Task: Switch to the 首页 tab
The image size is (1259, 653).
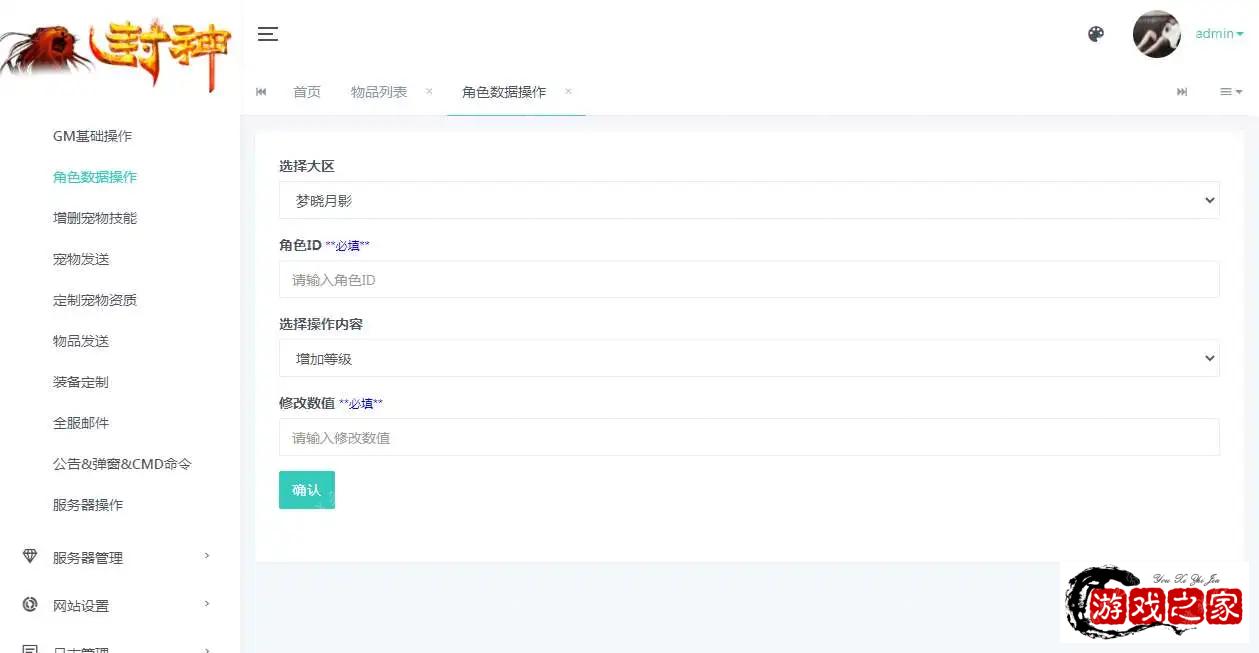Action: point(307,92)
